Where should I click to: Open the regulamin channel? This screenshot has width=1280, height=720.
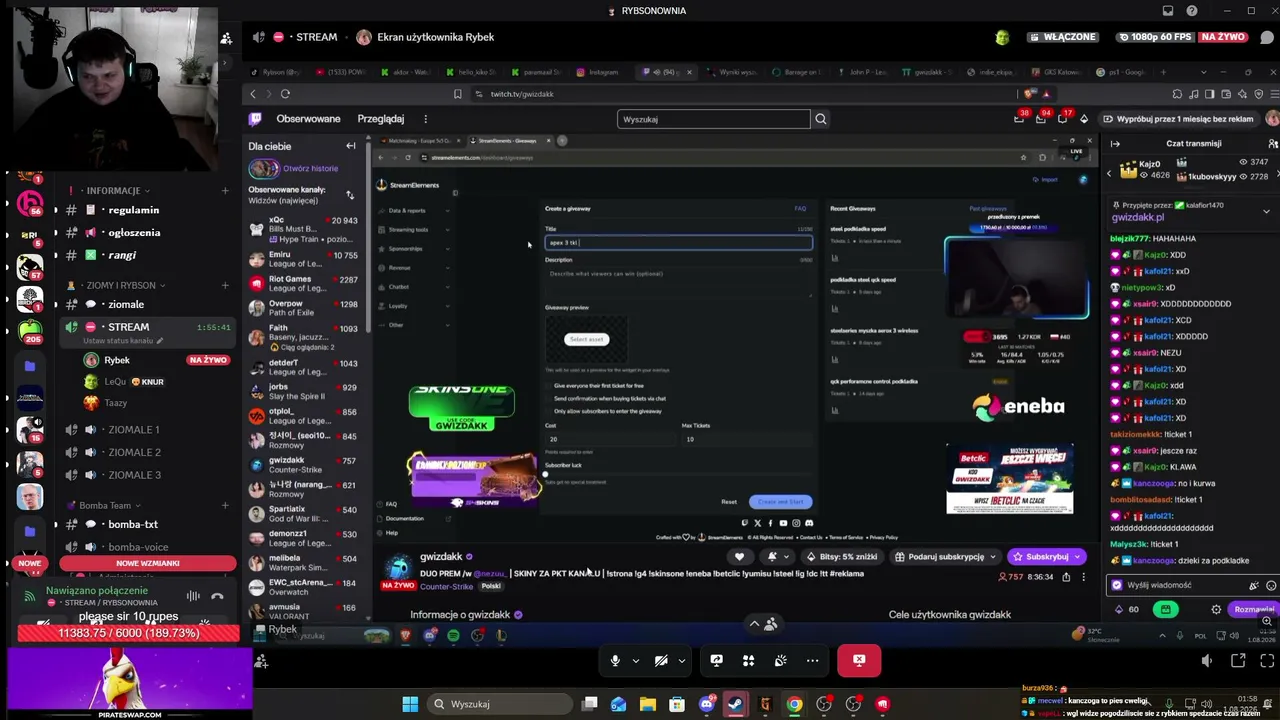click(133, 210)
